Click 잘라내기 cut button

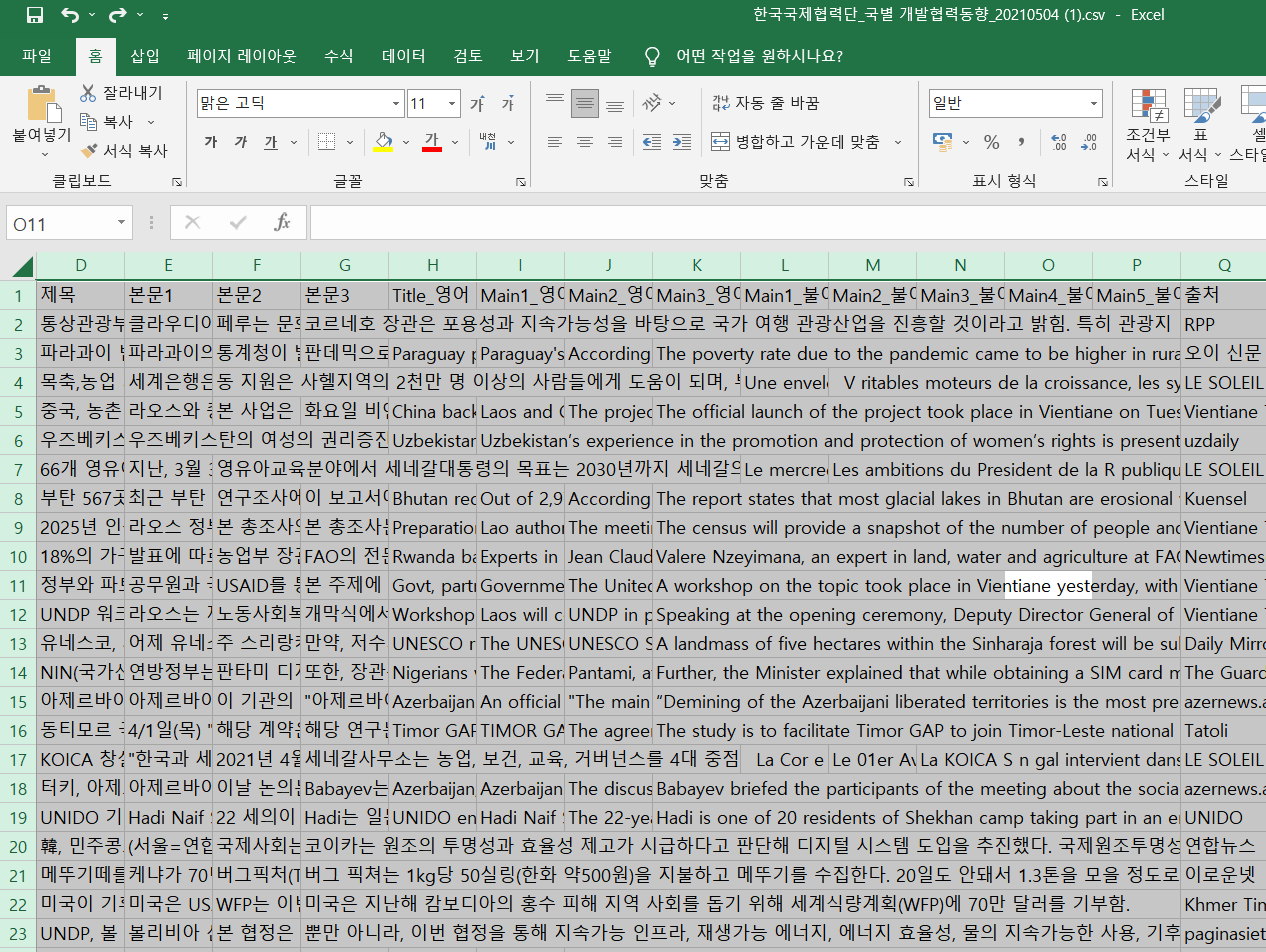point(121,93)
